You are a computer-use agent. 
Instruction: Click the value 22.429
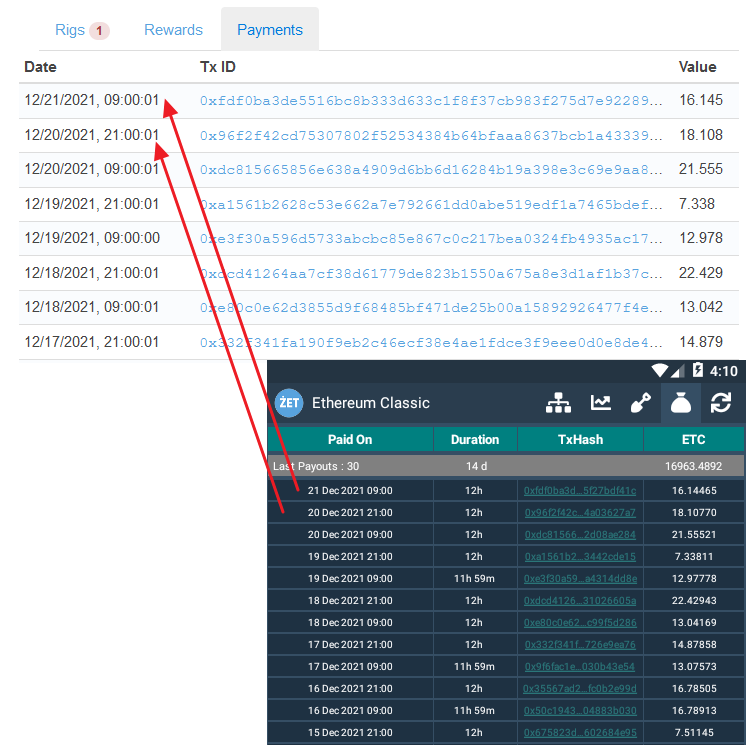(701, 273)
